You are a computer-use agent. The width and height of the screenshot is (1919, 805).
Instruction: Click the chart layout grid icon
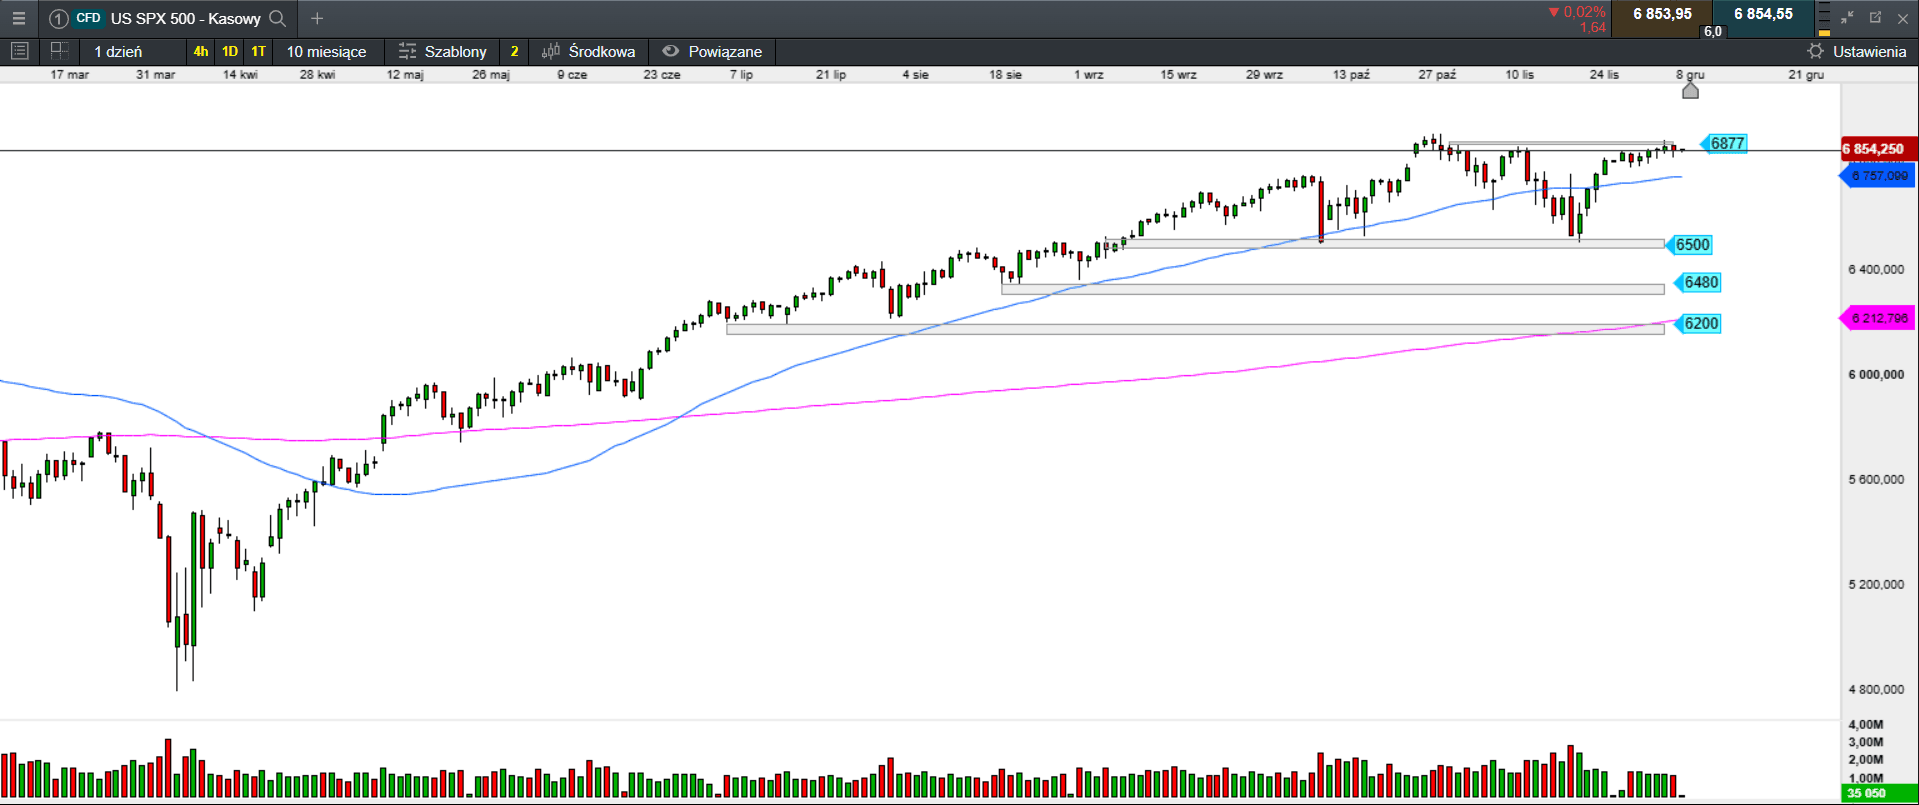pos(59,51)
